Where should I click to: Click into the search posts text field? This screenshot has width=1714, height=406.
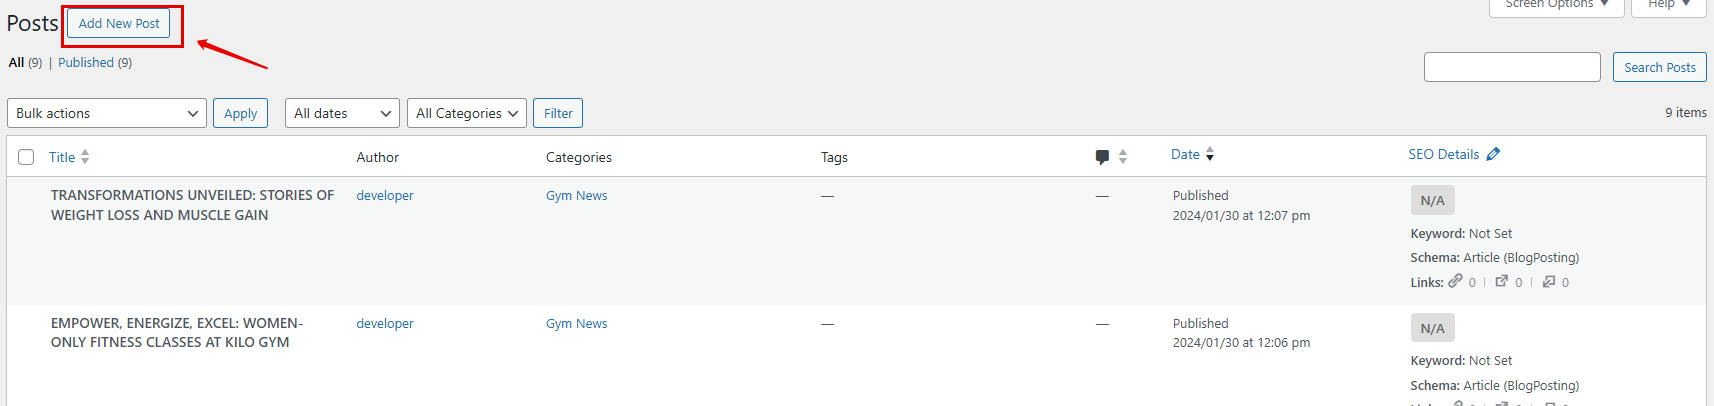click(x=1512, y=67)
